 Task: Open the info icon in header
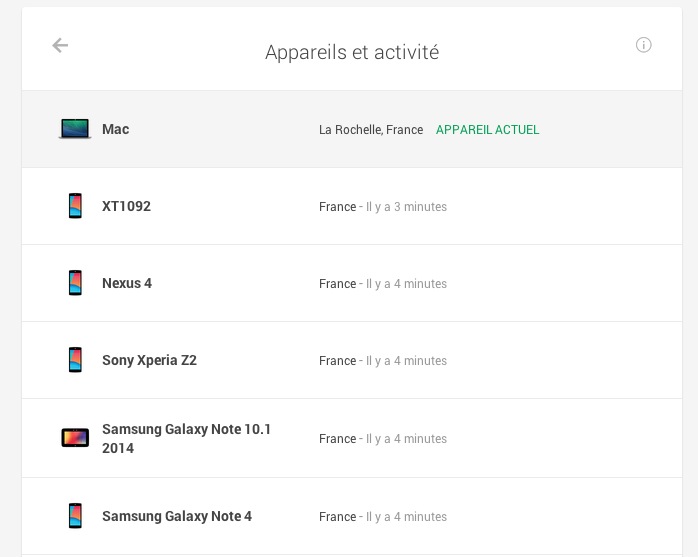[x=644, y=45]
